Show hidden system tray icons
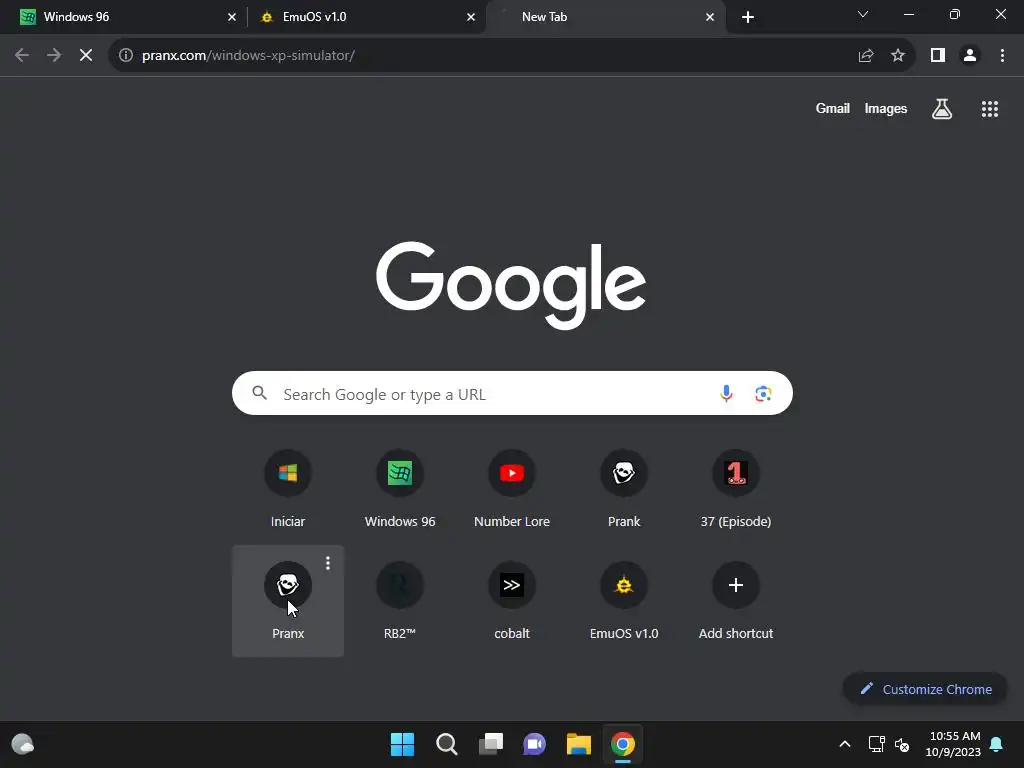 coord(844,744)
